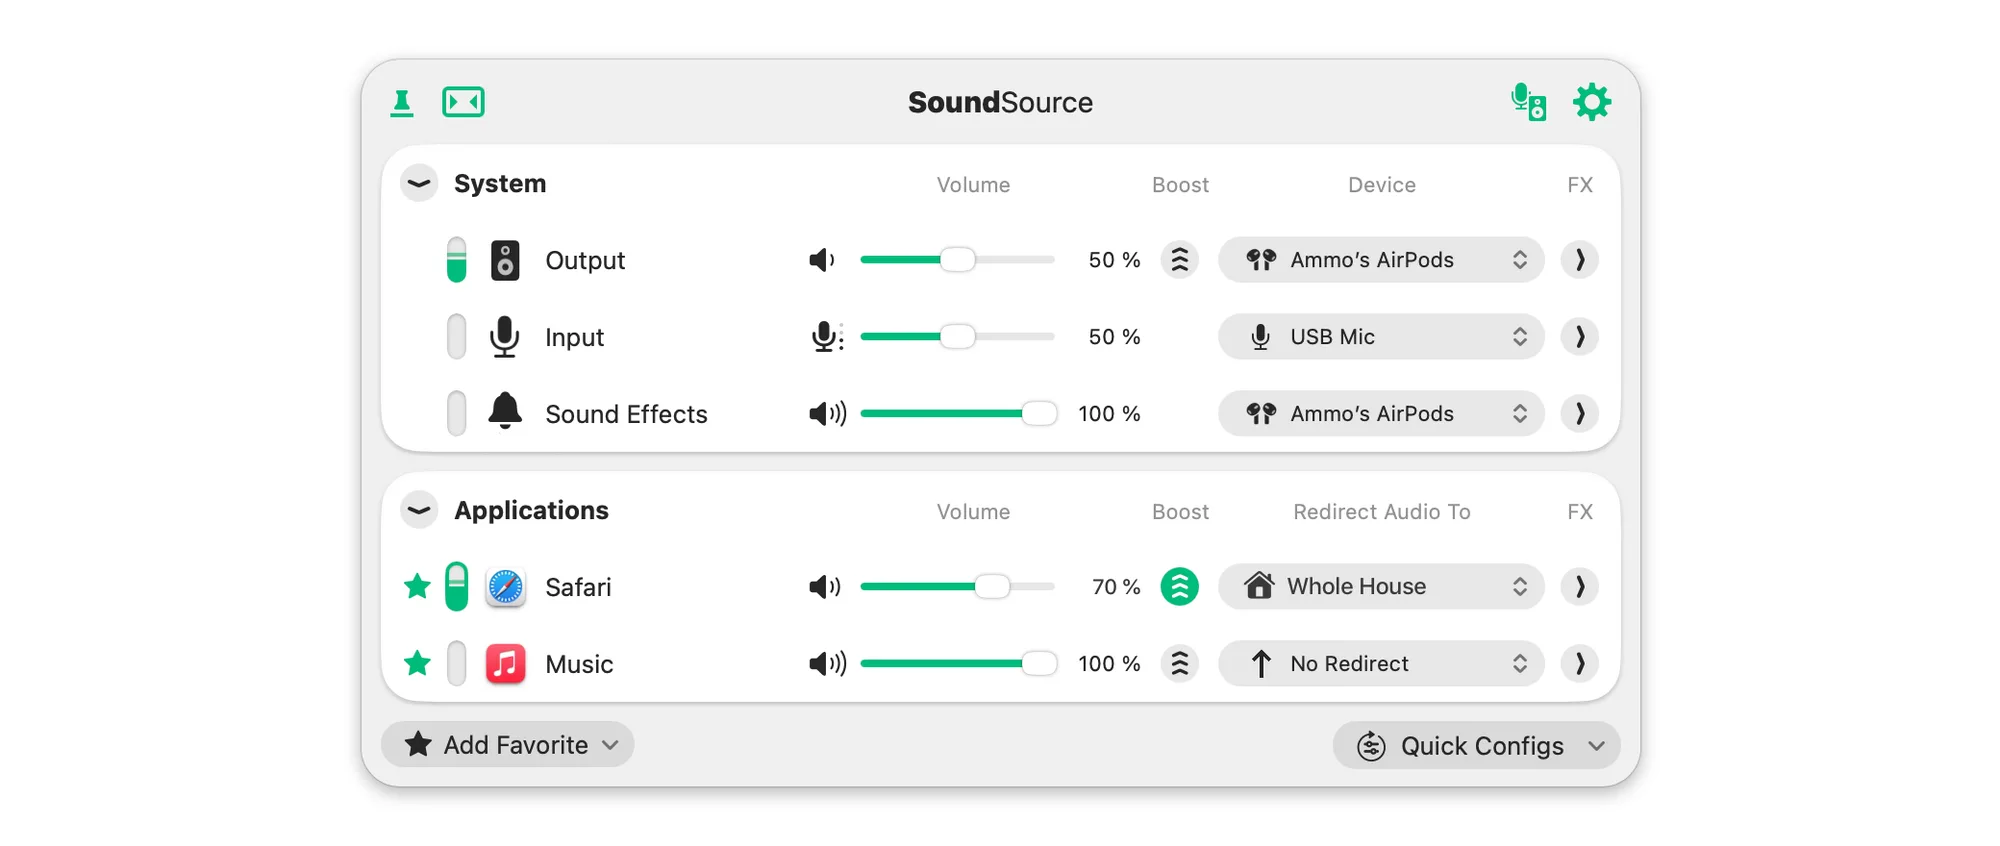Enable Boost for Music
Viewport: 2000px width, 846px height.
1180,664
